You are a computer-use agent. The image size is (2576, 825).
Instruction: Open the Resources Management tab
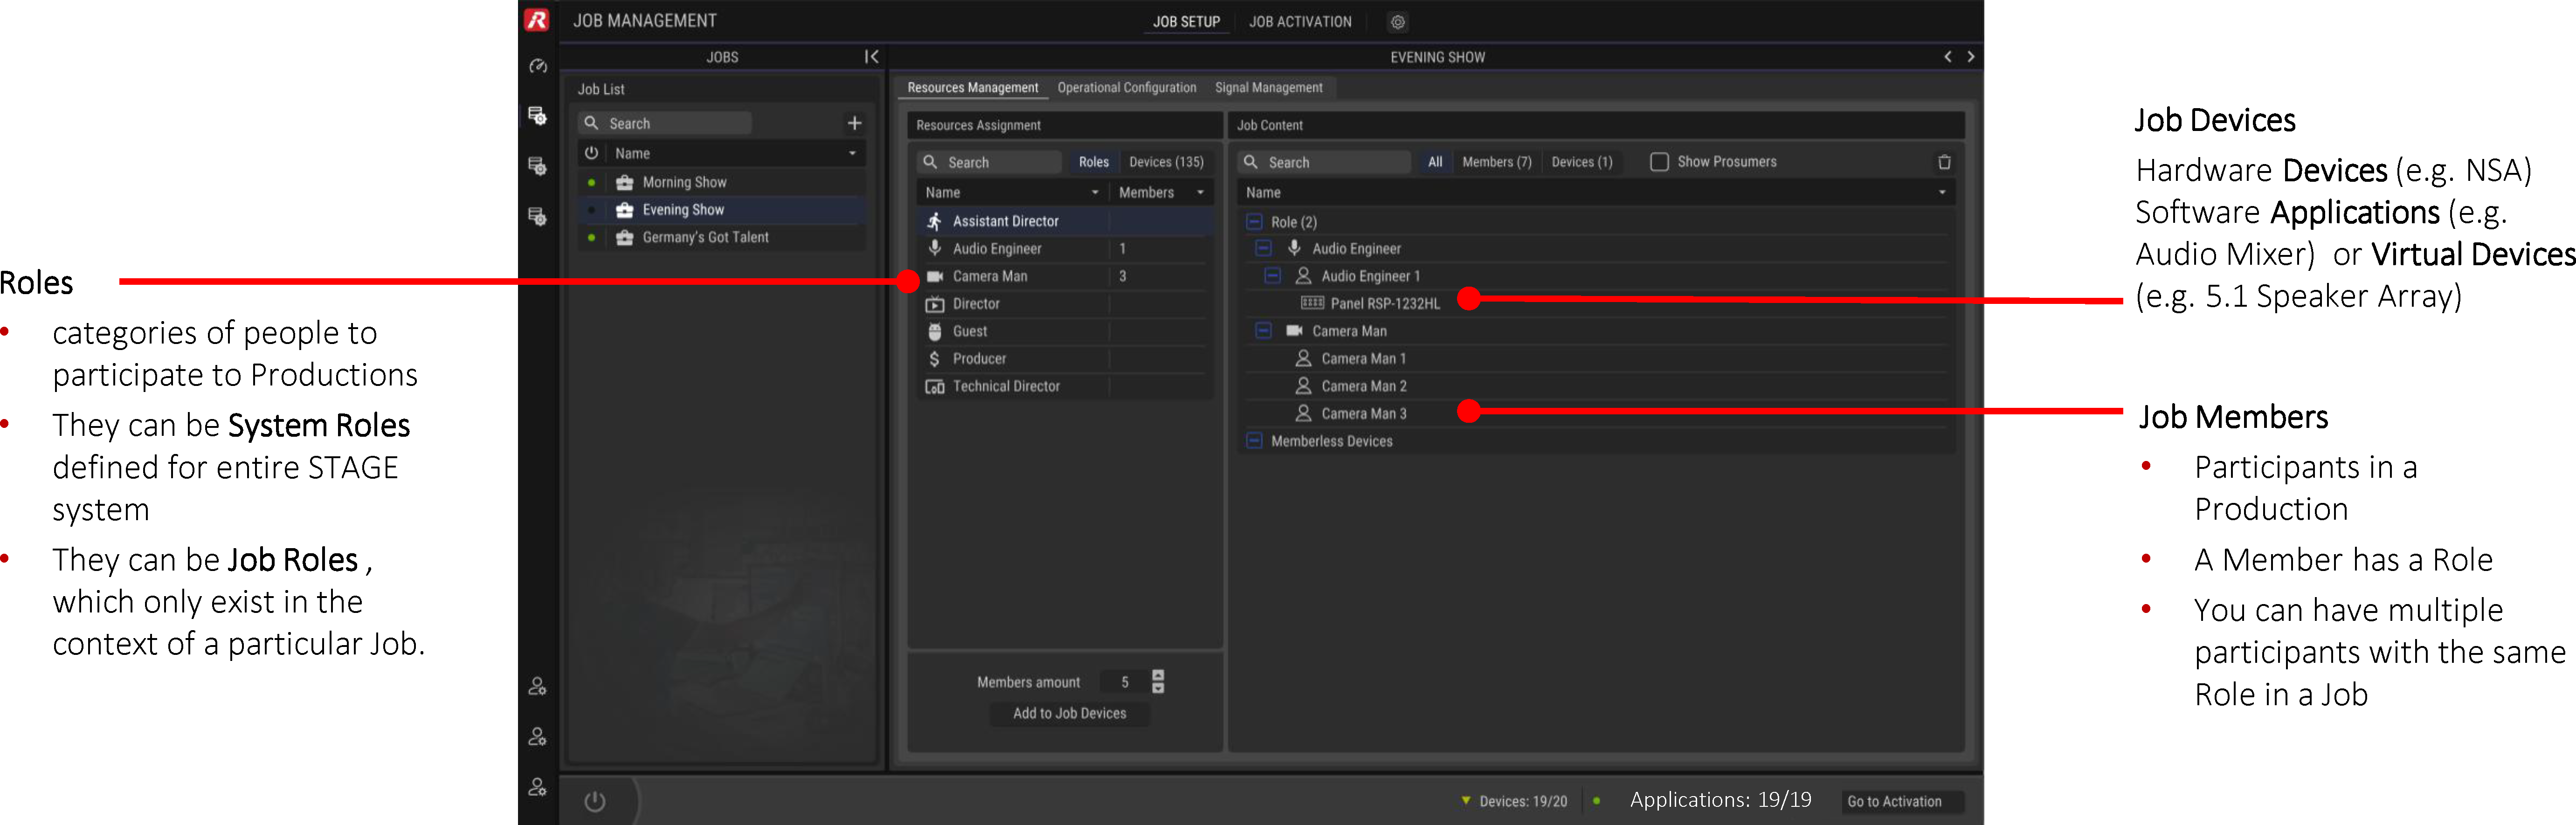coord(973,88)
